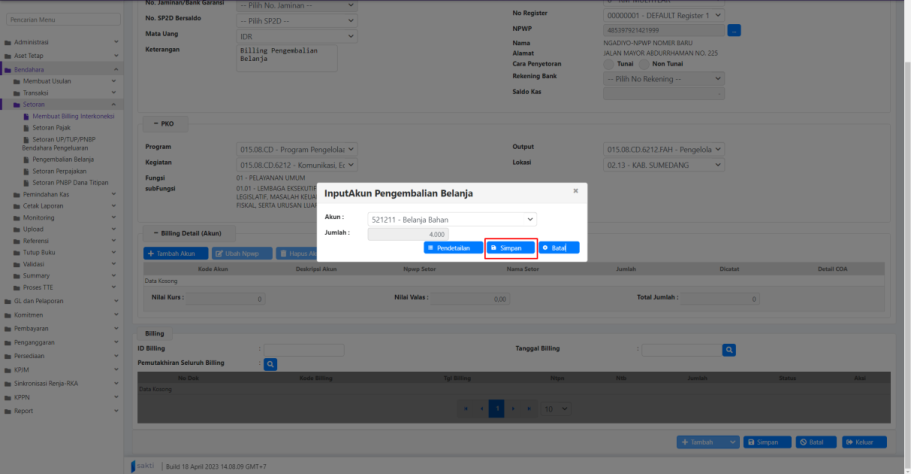Select the Tunai radio button
The height and width of the screenshot is (474, 911).
point(610,63)
